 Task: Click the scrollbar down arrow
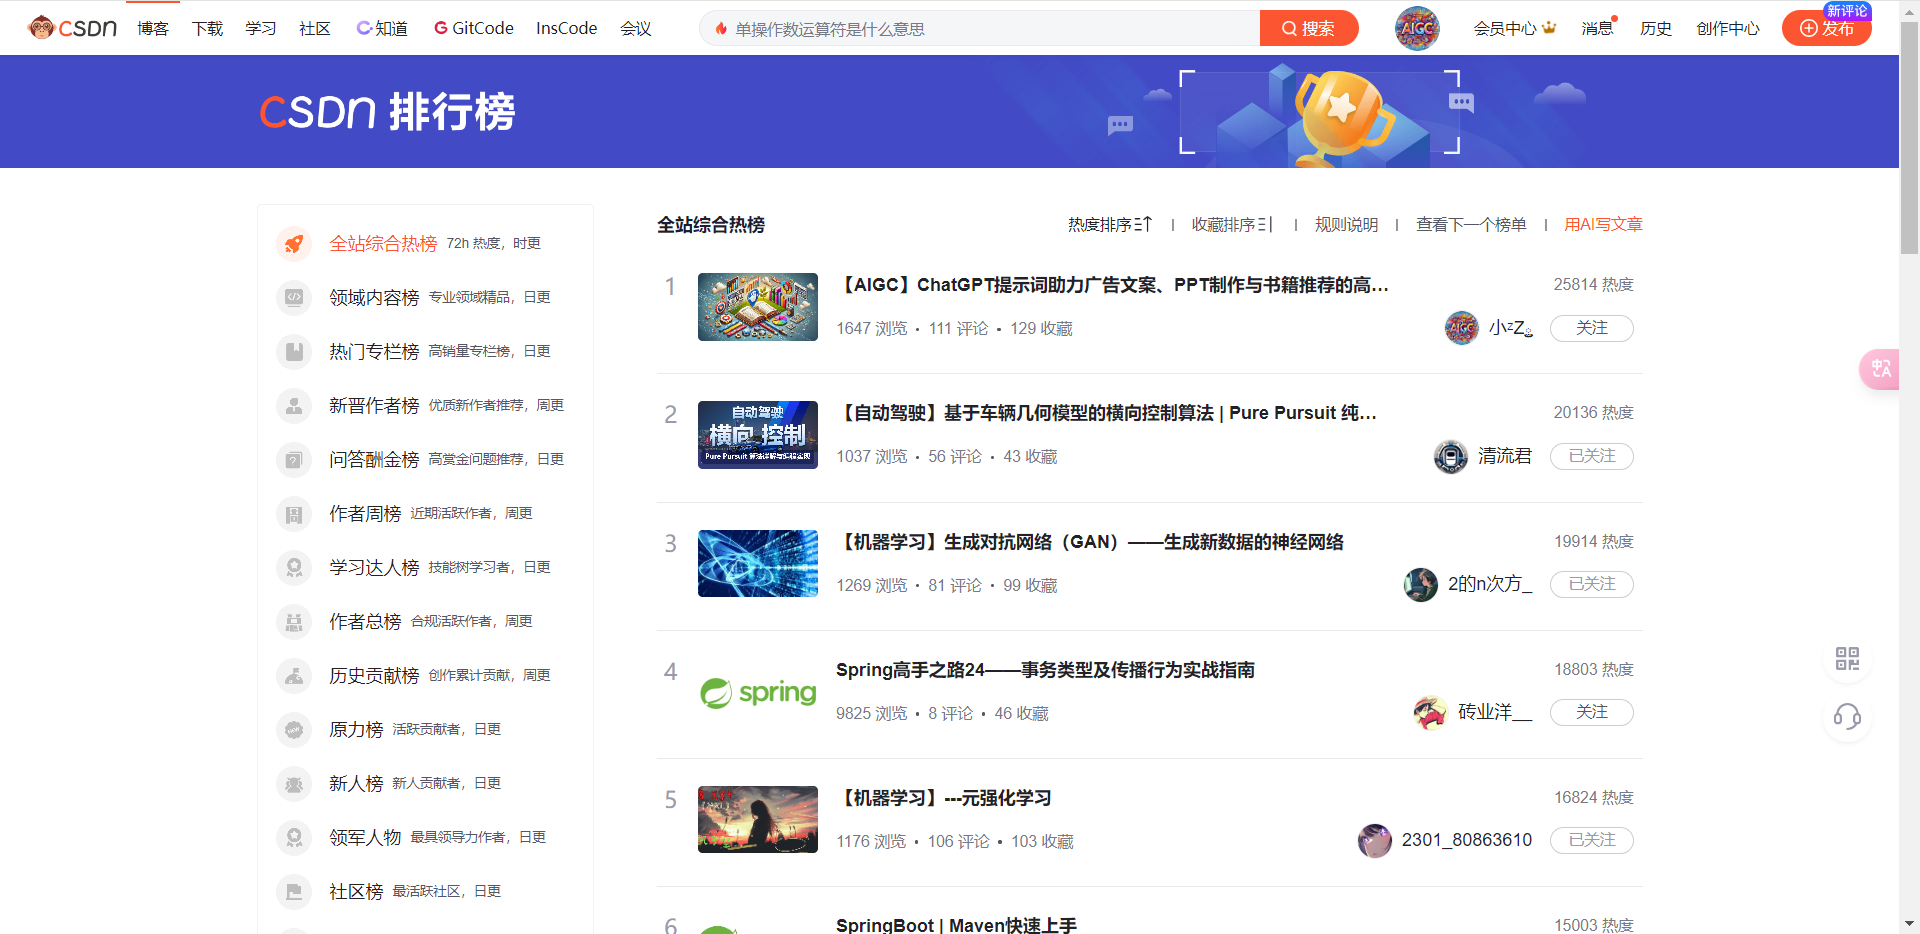[x=1909, y=924]
